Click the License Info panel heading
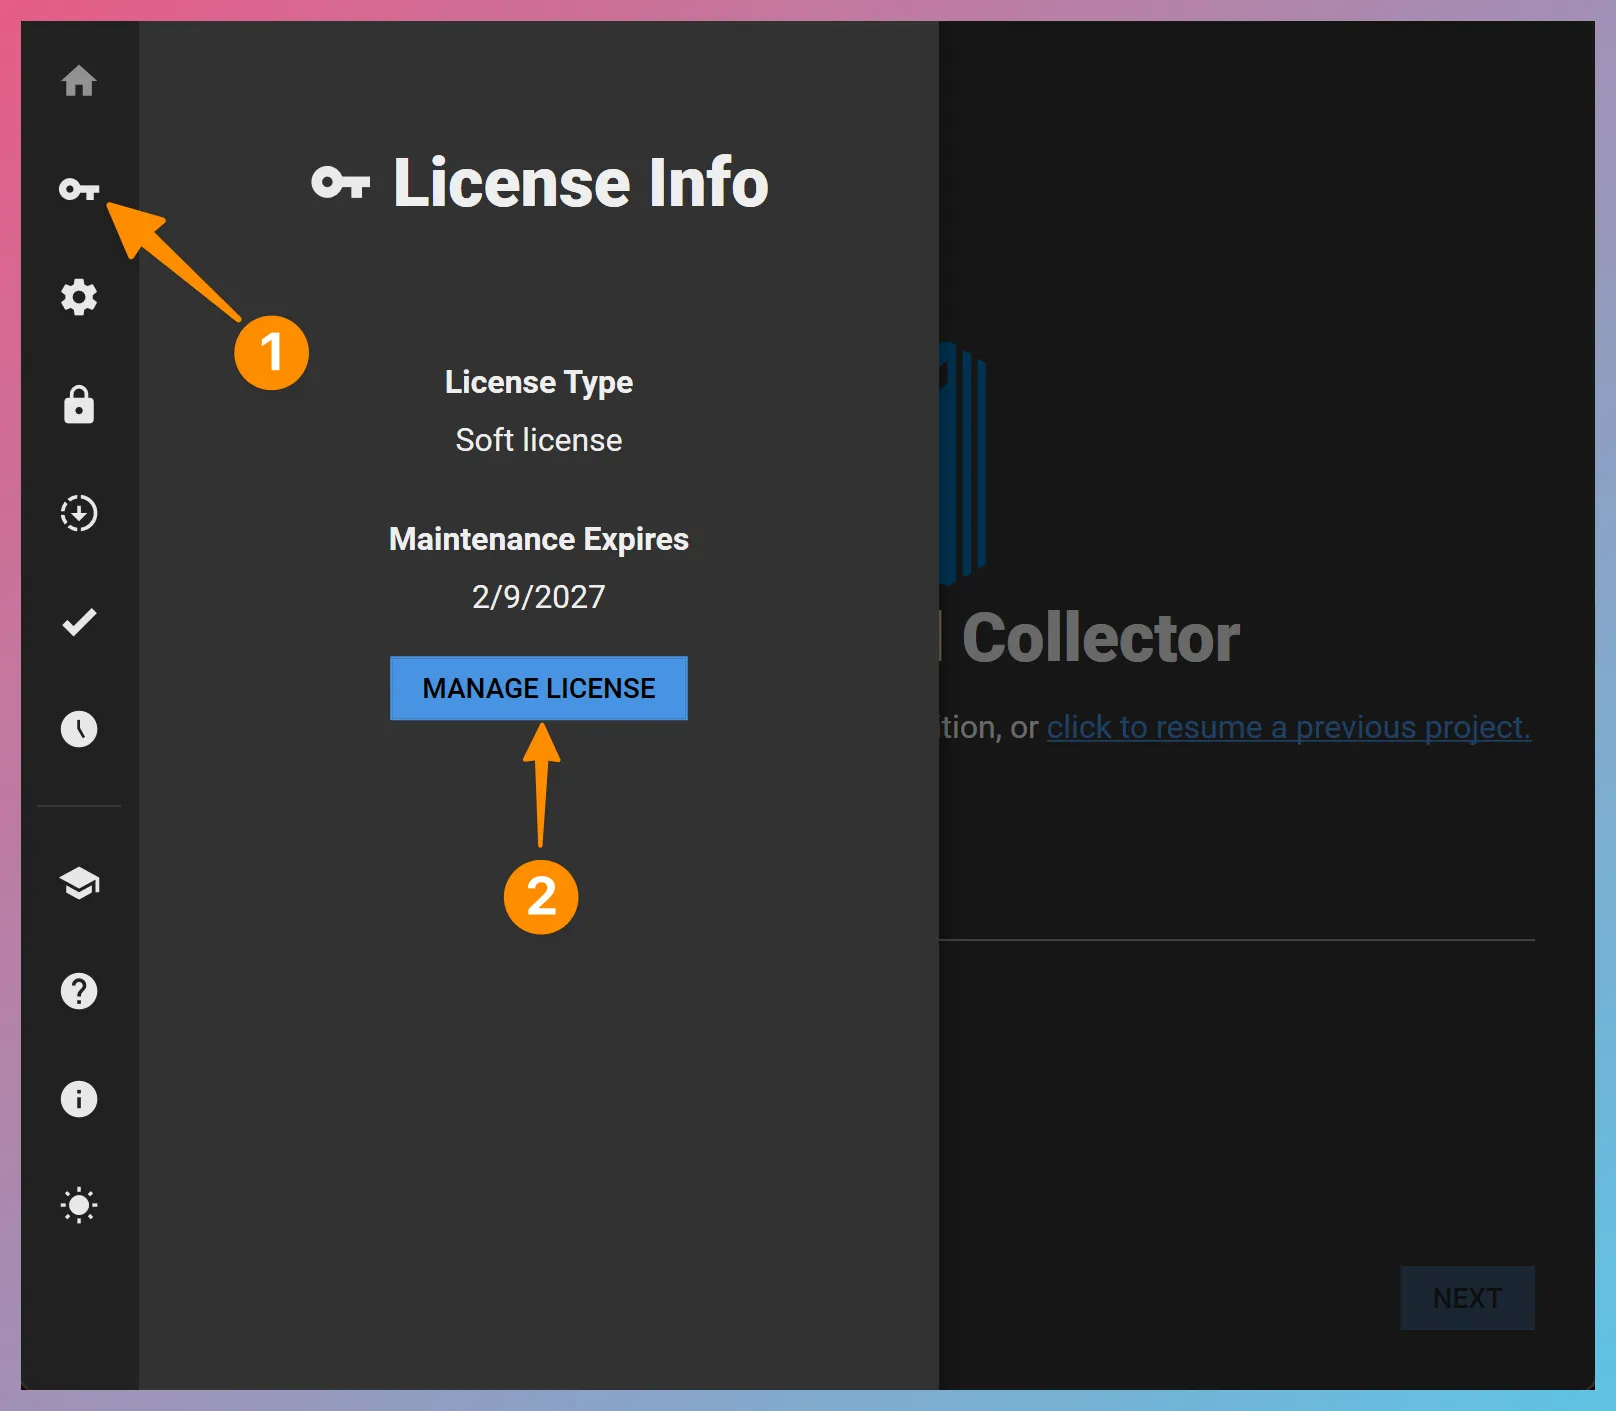The height and width of the screenshot is (1411, 1616). tap(579, 182)
